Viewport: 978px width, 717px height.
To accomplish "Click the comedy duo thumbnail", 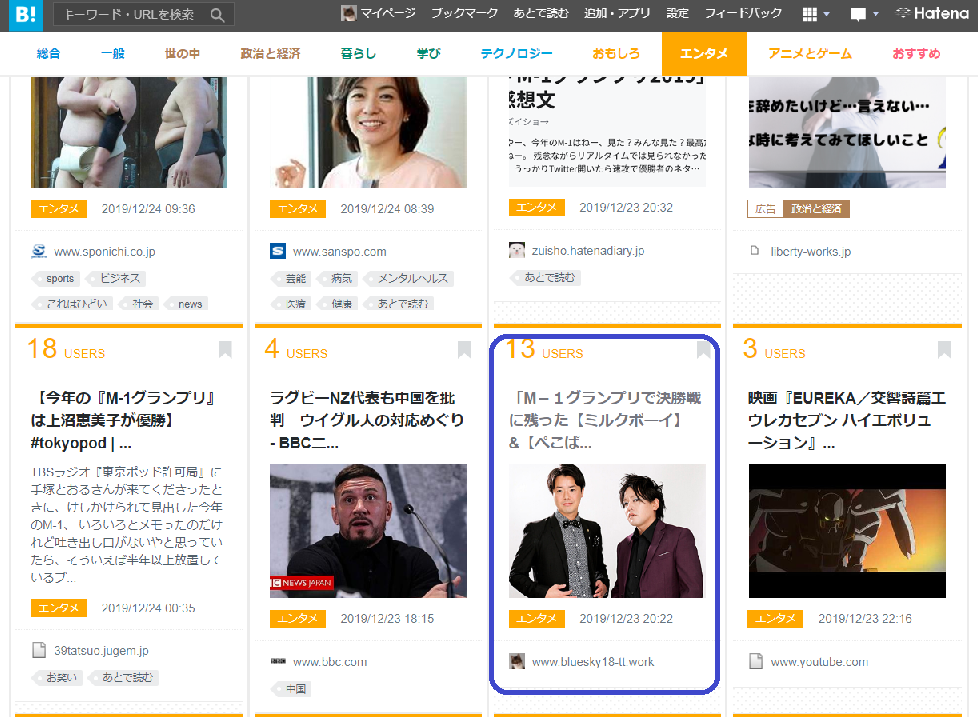I will (607, 531).
